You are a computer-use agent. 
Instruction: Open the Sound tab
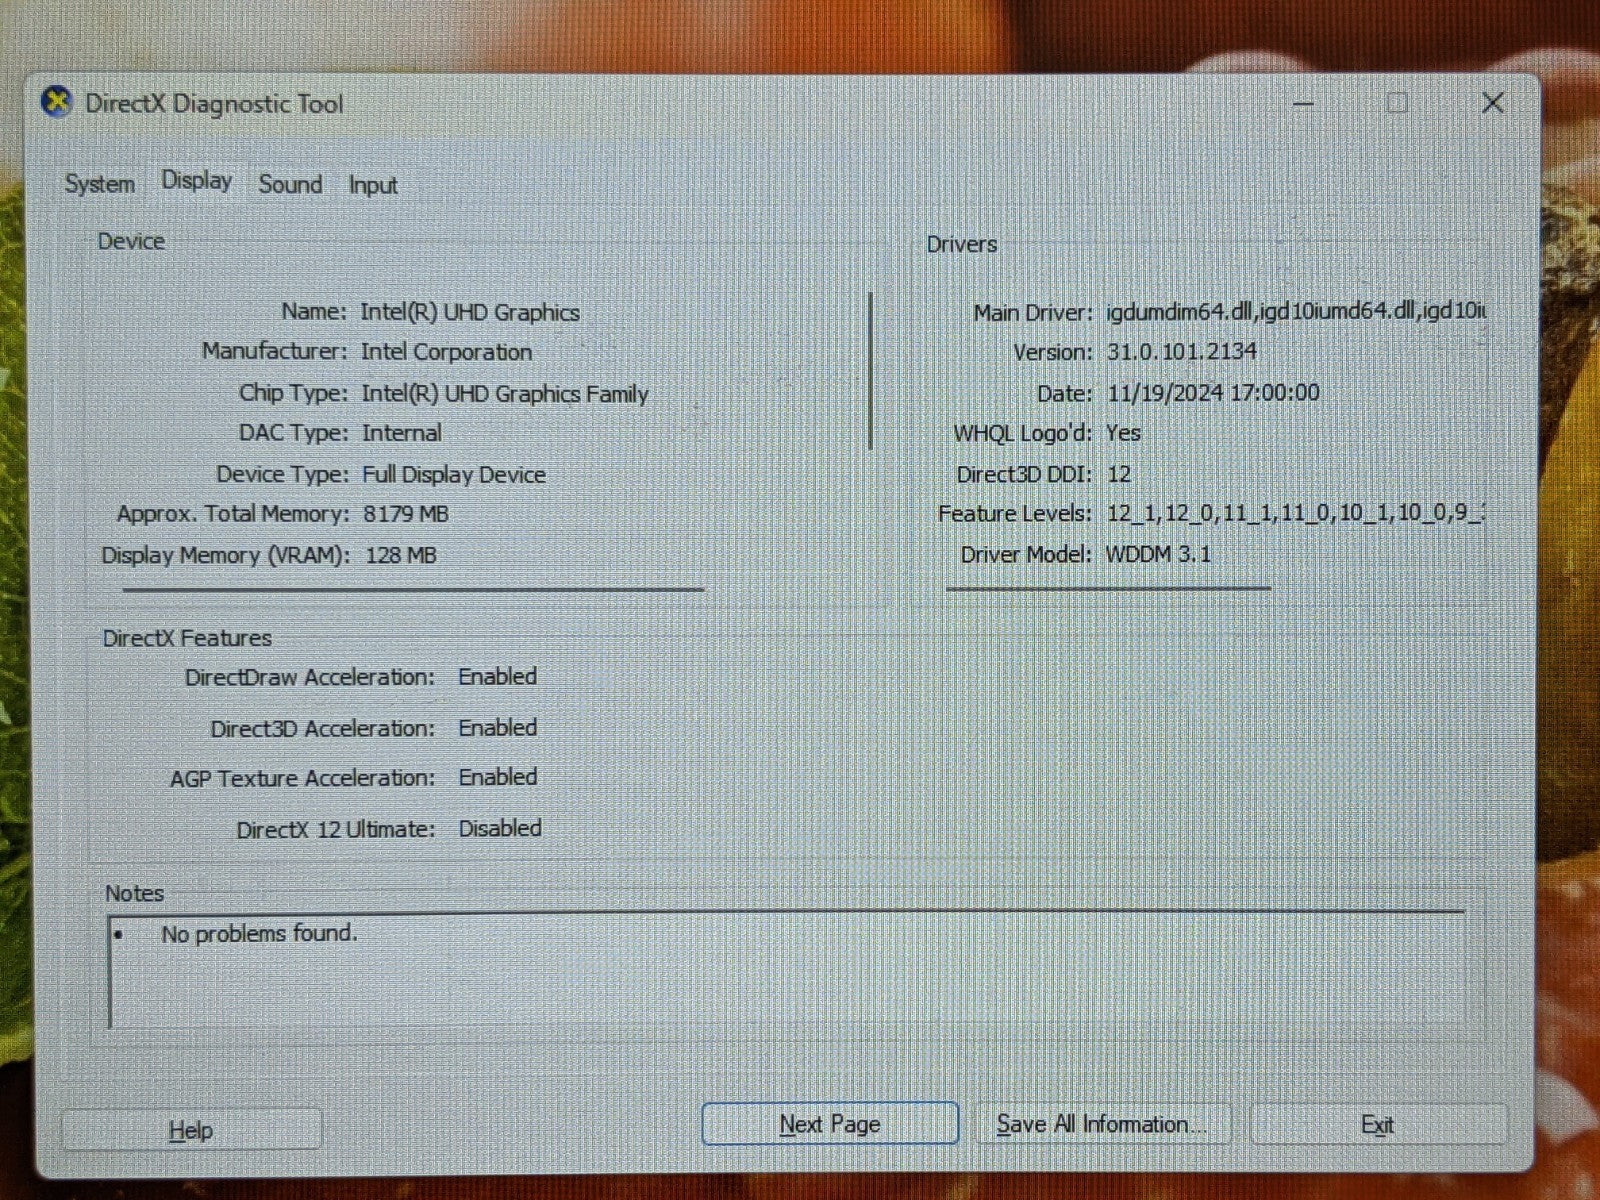click(290, 184)
